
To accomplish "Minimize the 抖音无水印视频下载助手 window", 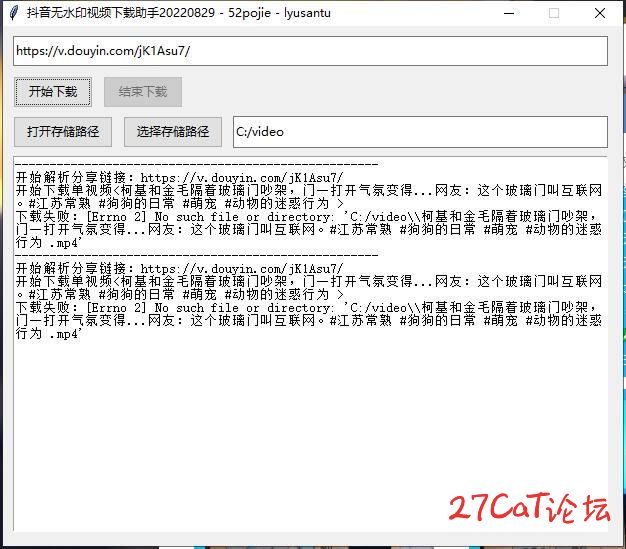I will [509, 13].
